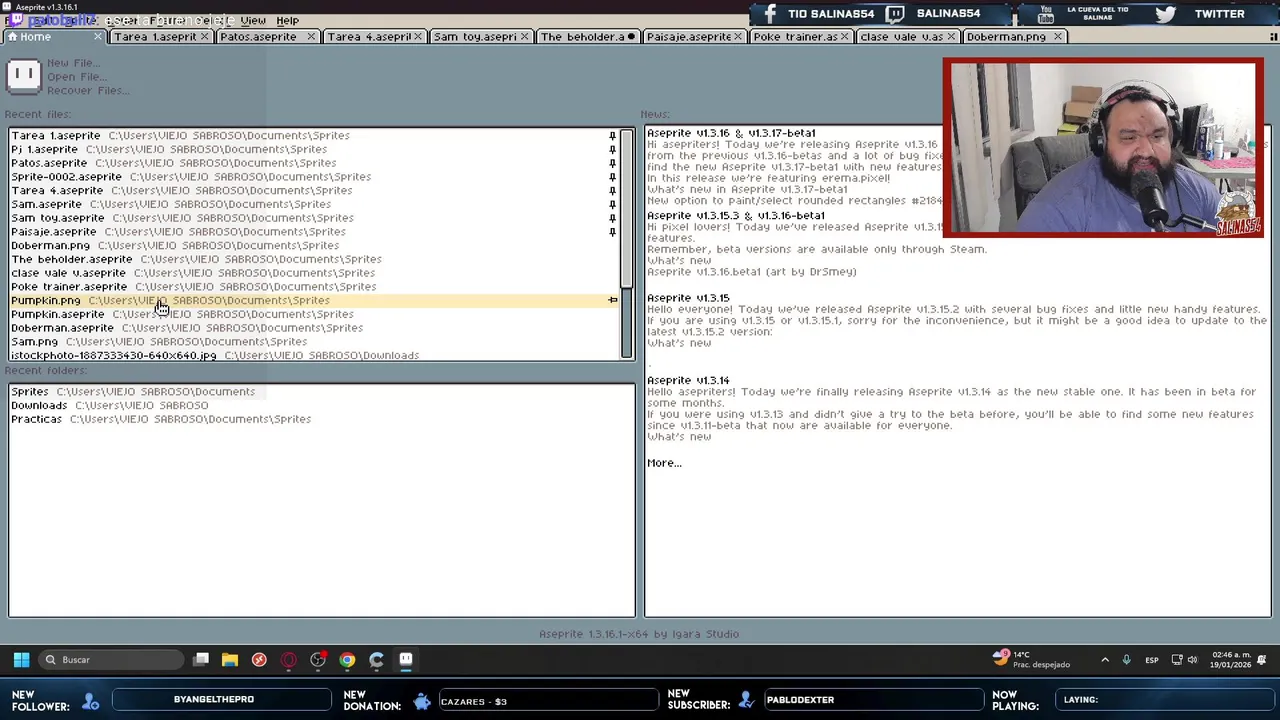1280x720 pixels.
Task: Close the Doberman.png tab
Action: (1057, 37)
